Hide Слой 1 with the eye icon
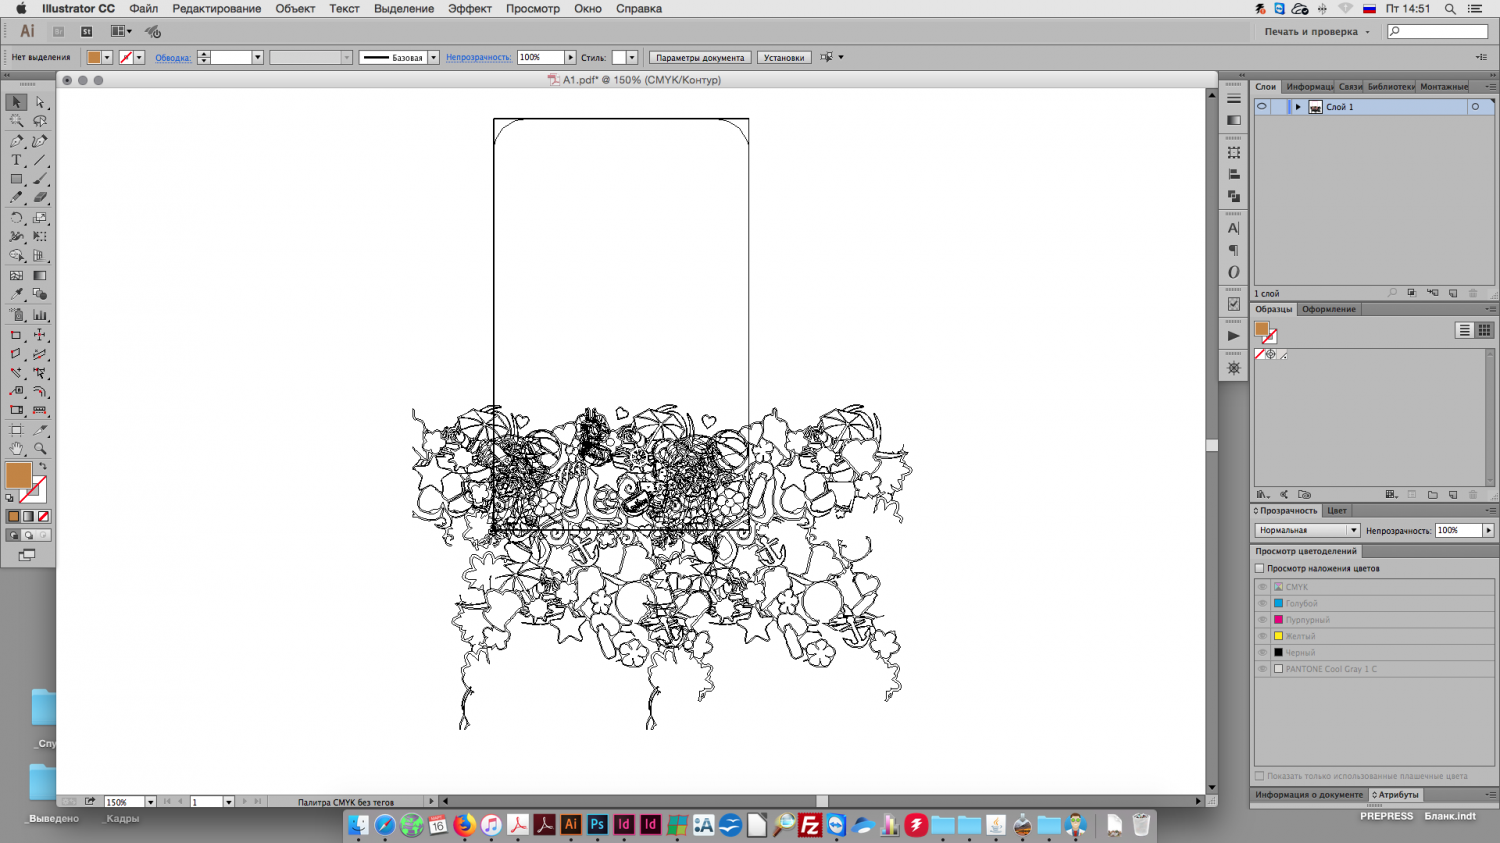The width and height of the screenshot is (1500, 843). coord(1262,107)
